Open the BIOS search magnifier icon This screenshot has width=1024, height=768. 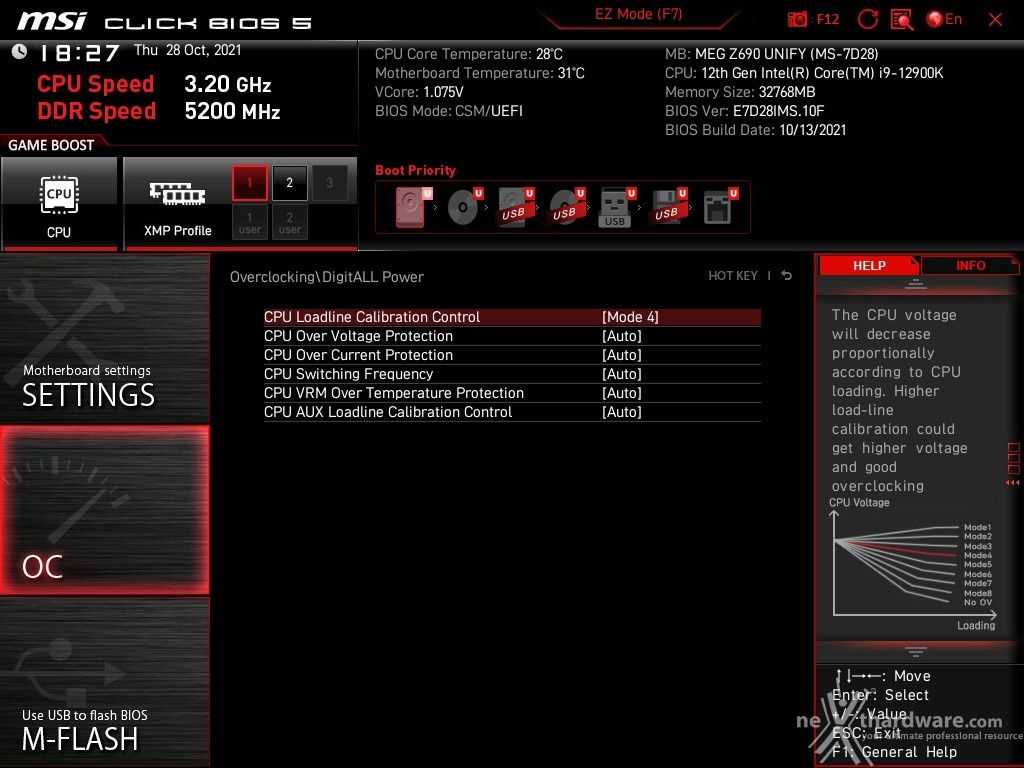902,19
